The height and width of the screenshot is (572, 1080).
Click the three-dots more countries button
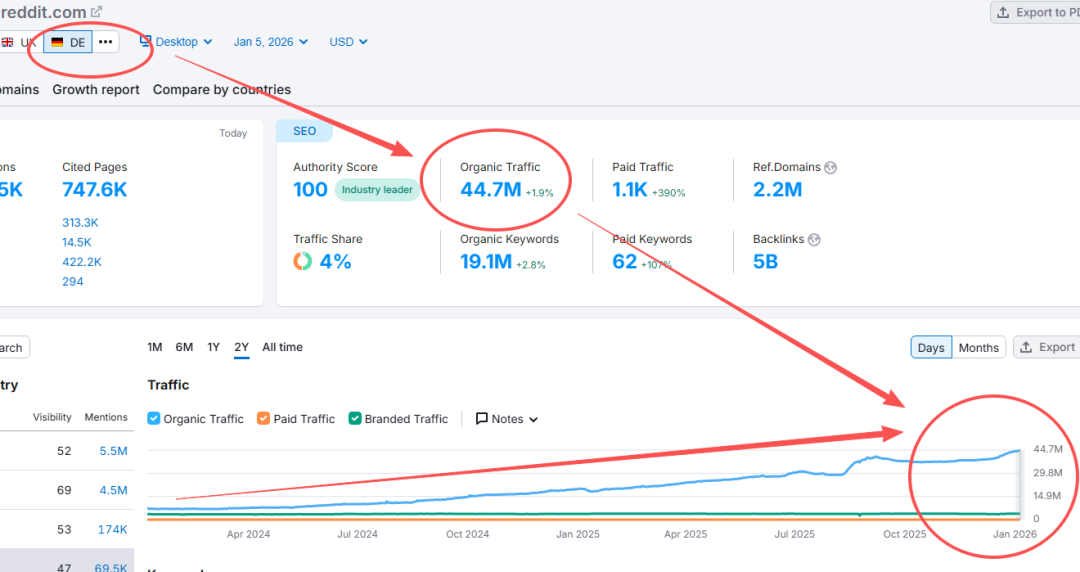(x=105, y=42)
